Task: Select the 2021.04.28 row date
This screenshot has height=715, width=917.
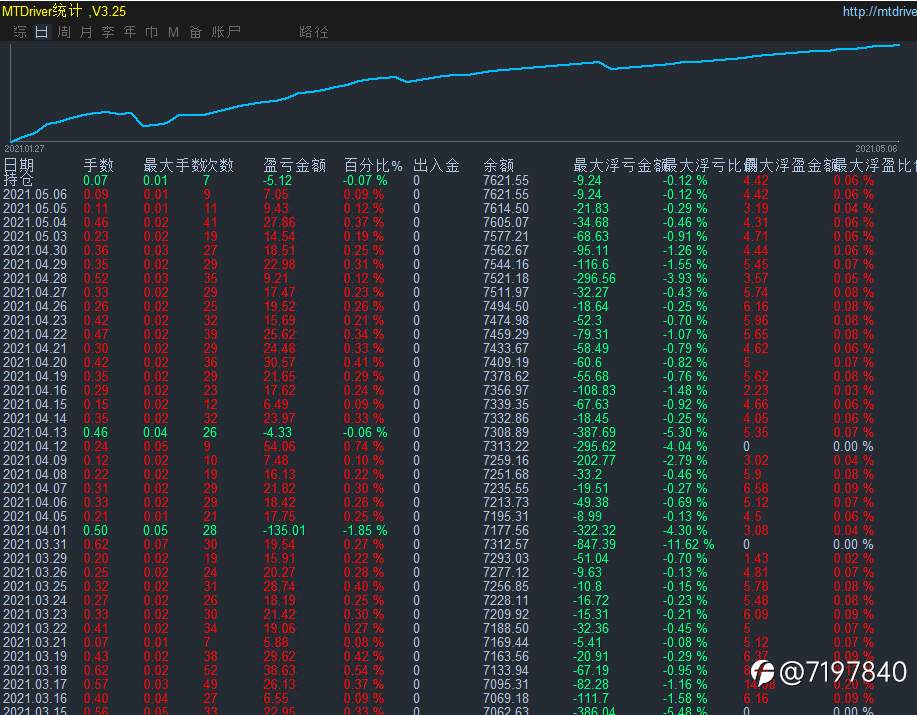Action: (x=35, y=278)
